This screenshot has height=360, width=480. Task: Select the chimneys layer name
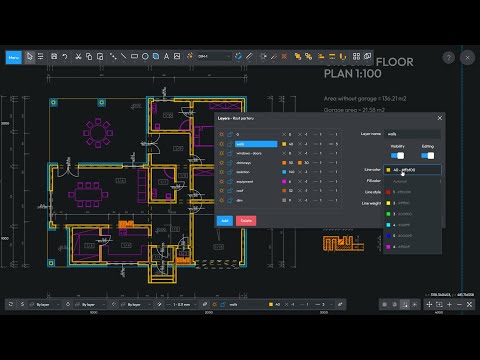pyautogui.click(x=244, y=163)
